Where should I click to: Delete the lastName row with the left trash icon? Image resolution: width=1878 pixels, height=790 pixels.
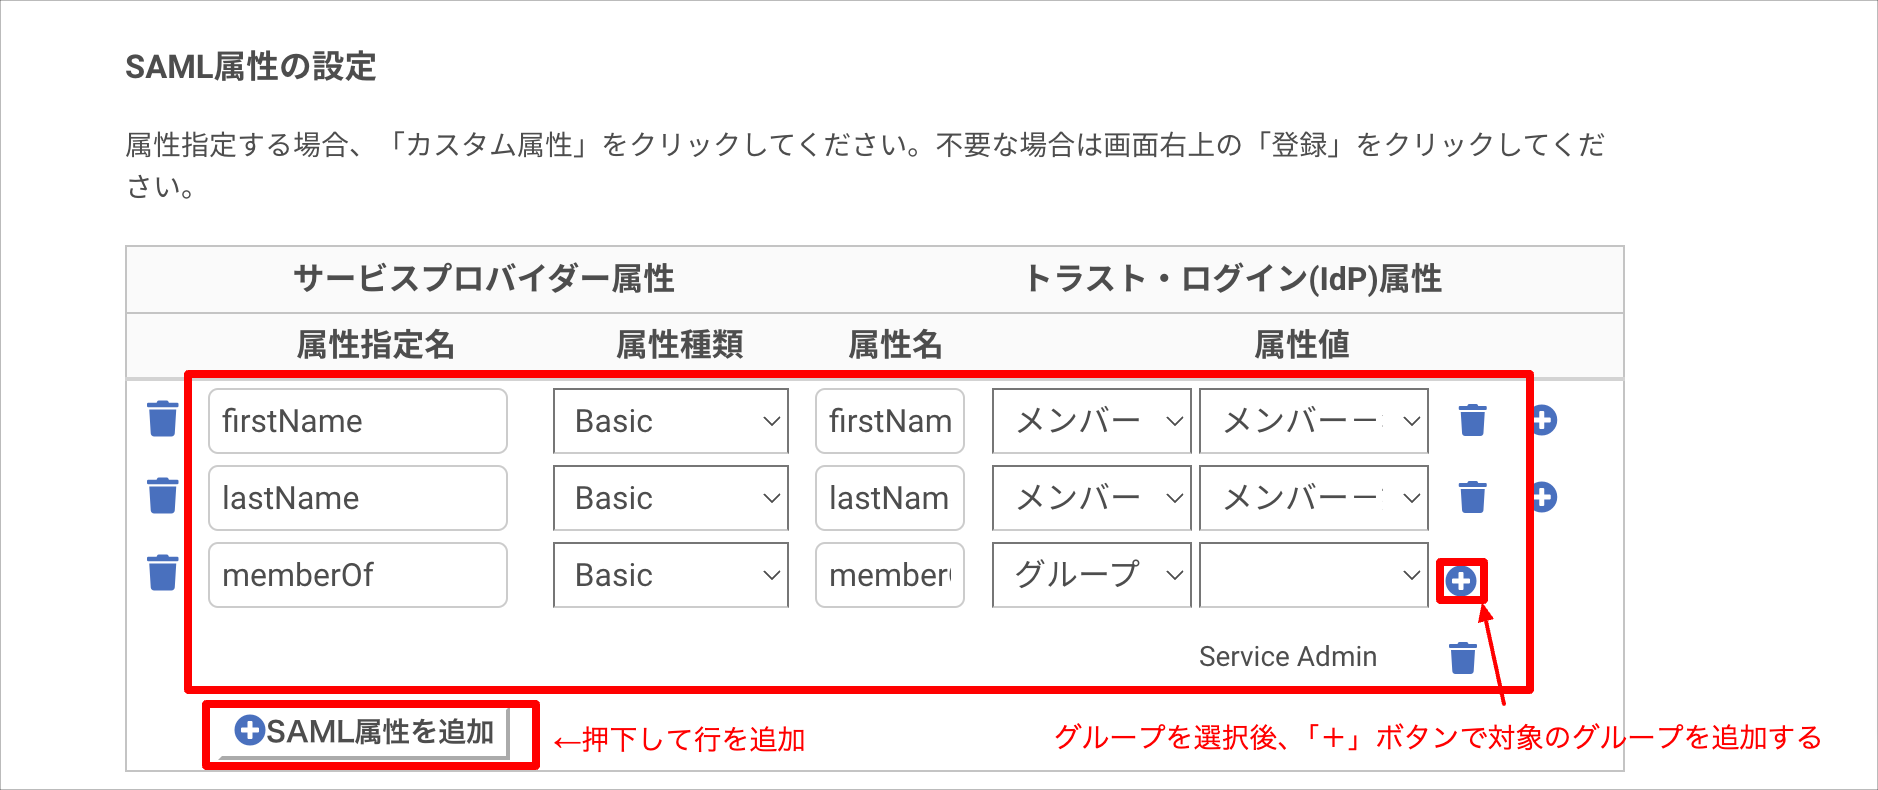point(162,496)
